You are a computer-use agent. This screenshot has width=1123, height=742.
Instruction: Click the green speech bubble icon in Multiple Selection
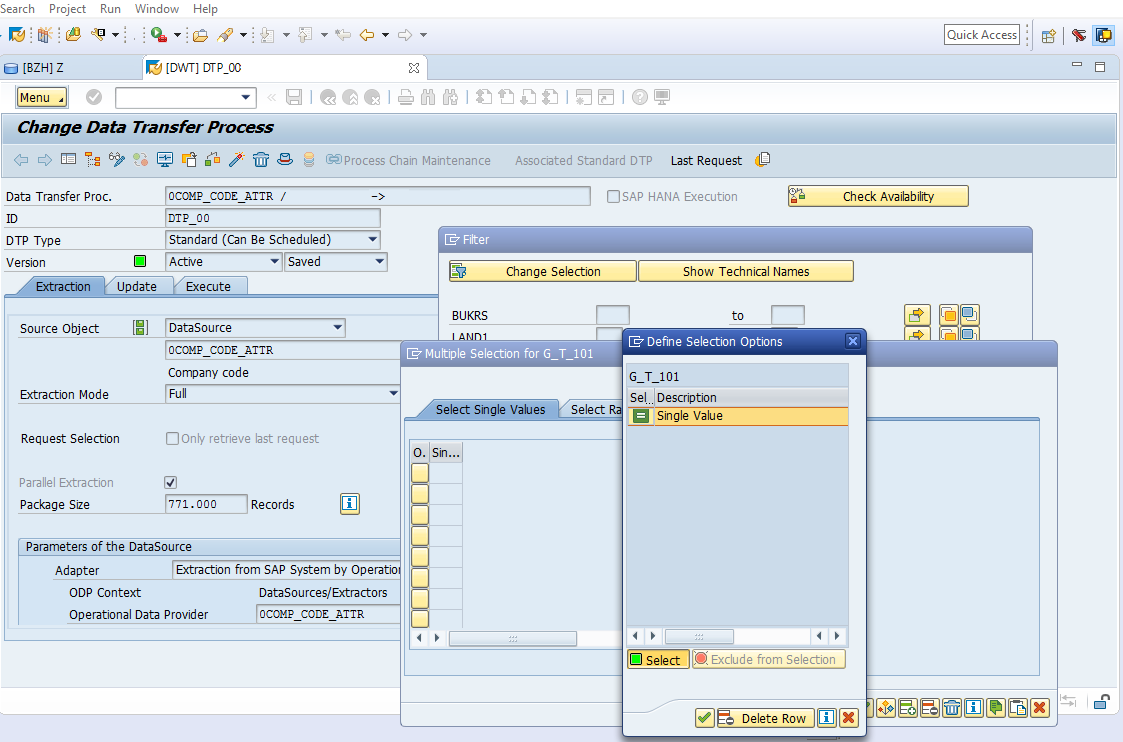pos(996,708)
